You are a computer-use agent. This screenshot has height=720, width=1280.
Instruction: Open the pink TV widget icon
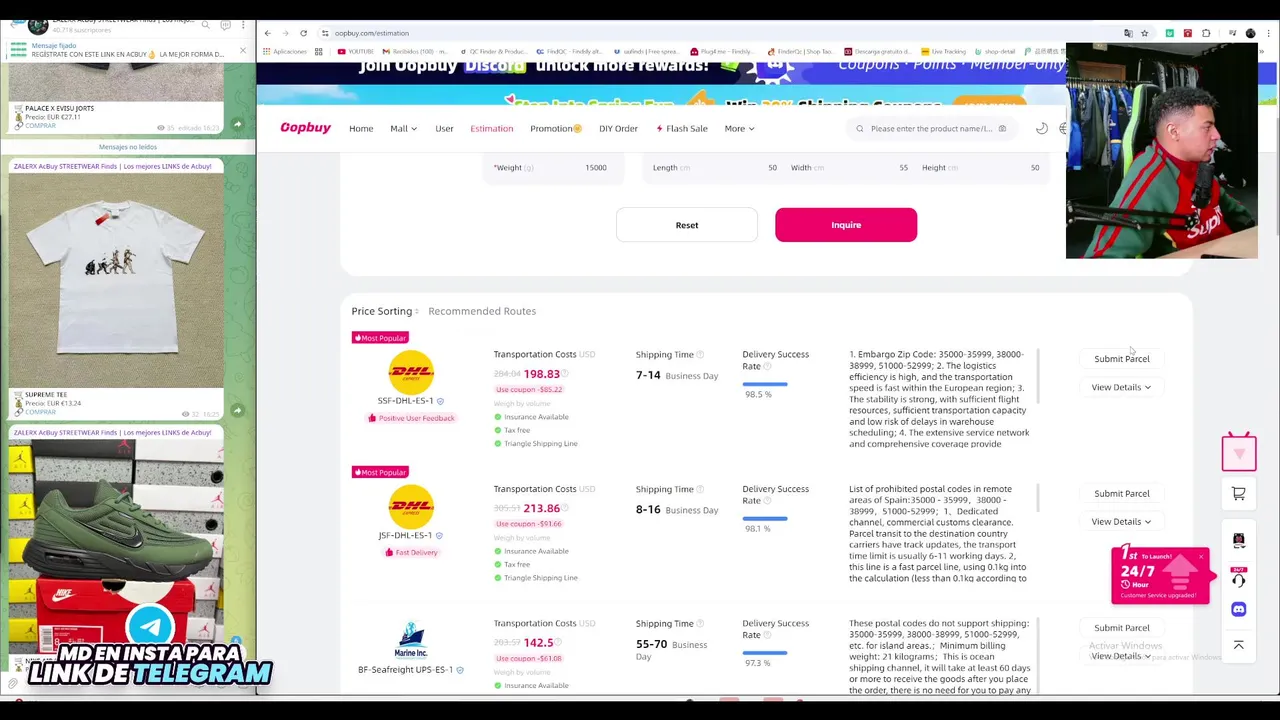click(1239, 452)
